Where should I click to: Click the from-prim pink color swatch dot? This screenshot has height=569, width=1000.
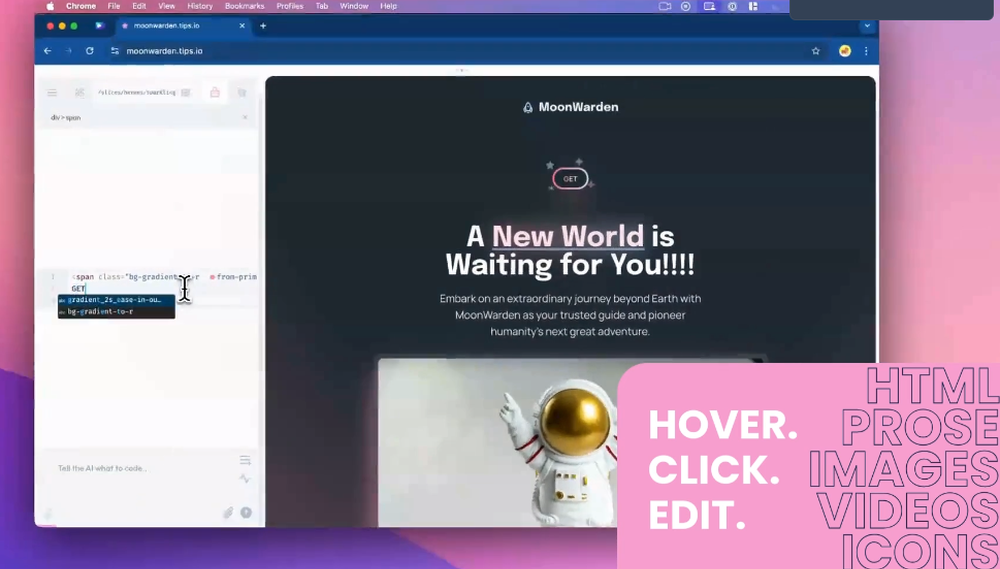[212, 277]
